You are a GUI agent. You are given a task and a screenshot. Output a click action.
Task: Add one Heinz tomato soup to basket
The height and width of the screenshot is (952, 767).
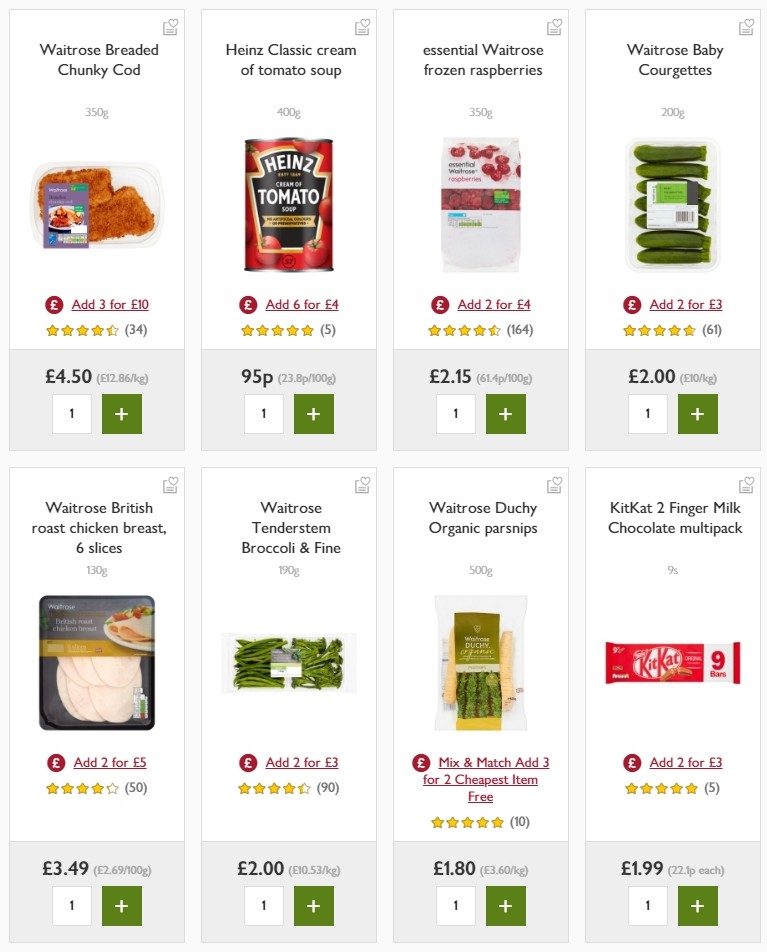point(314,413)
